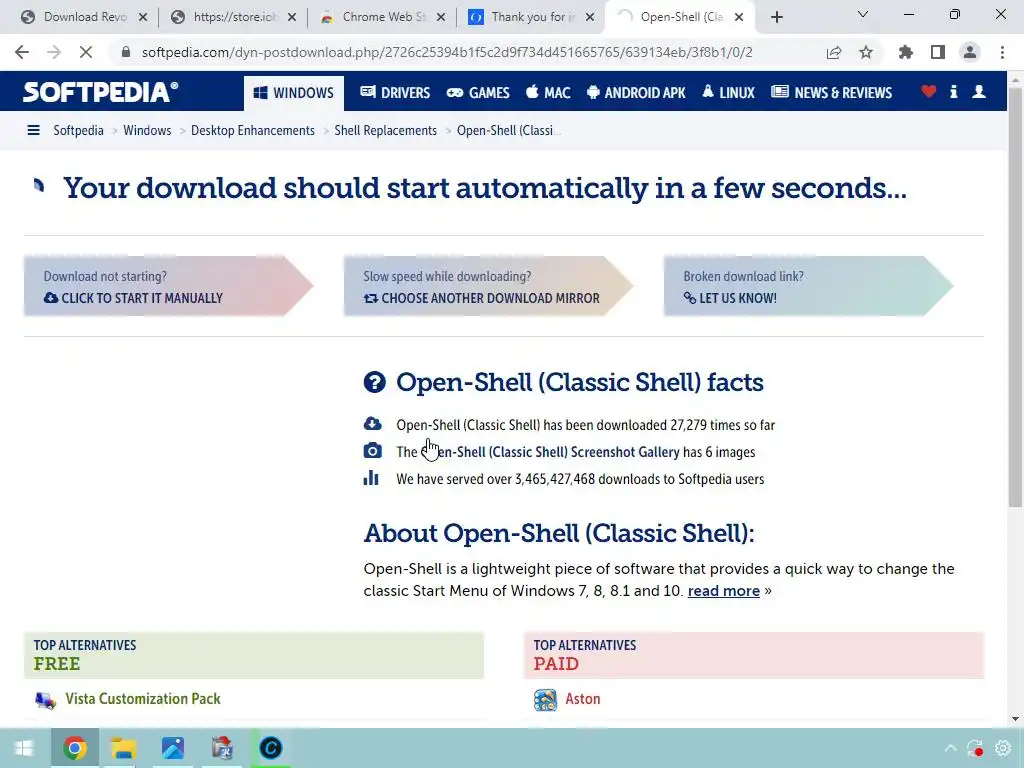Open the Windows section tab
This screenshot has width=1024, height=768.
[294, 93]
